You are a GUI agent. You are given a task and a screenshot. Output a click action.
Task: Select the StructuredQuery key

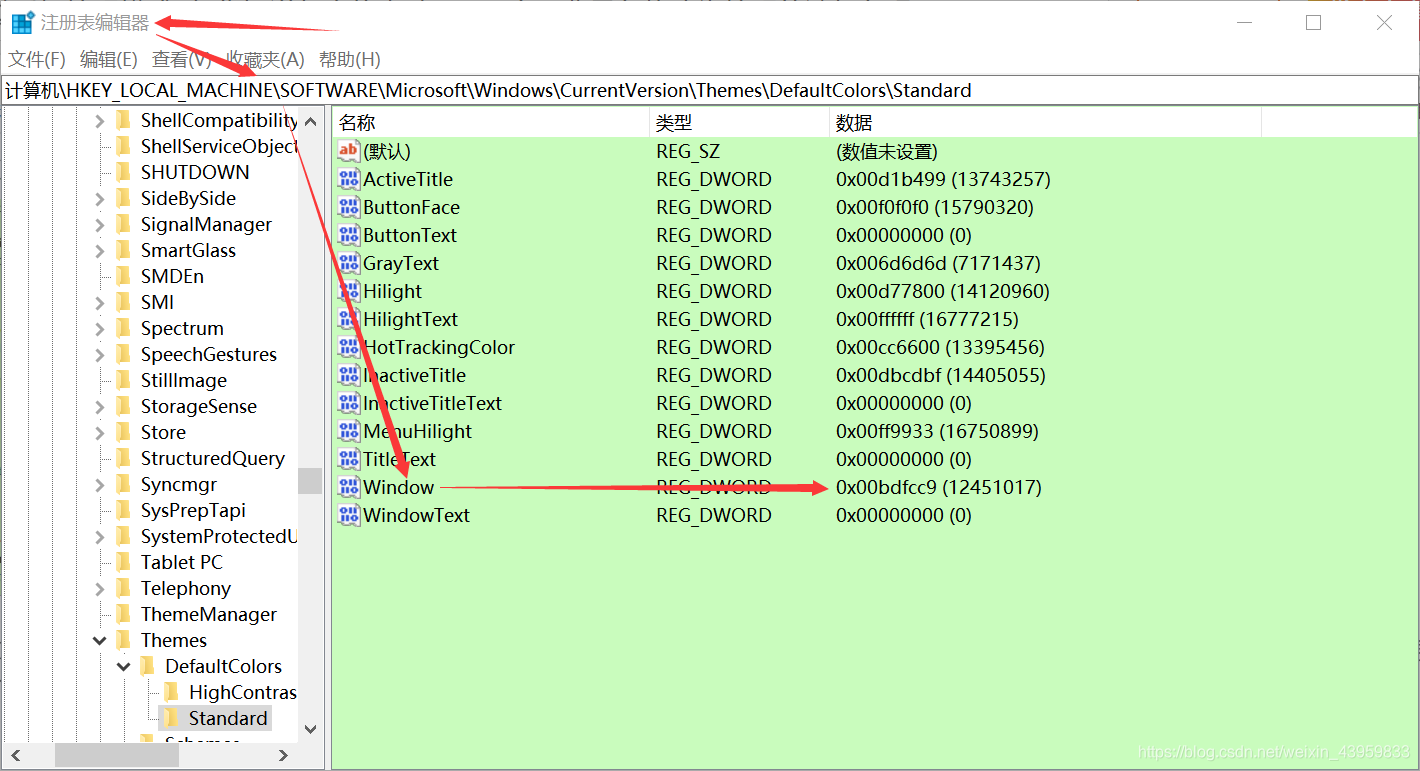tap(212, 458)
